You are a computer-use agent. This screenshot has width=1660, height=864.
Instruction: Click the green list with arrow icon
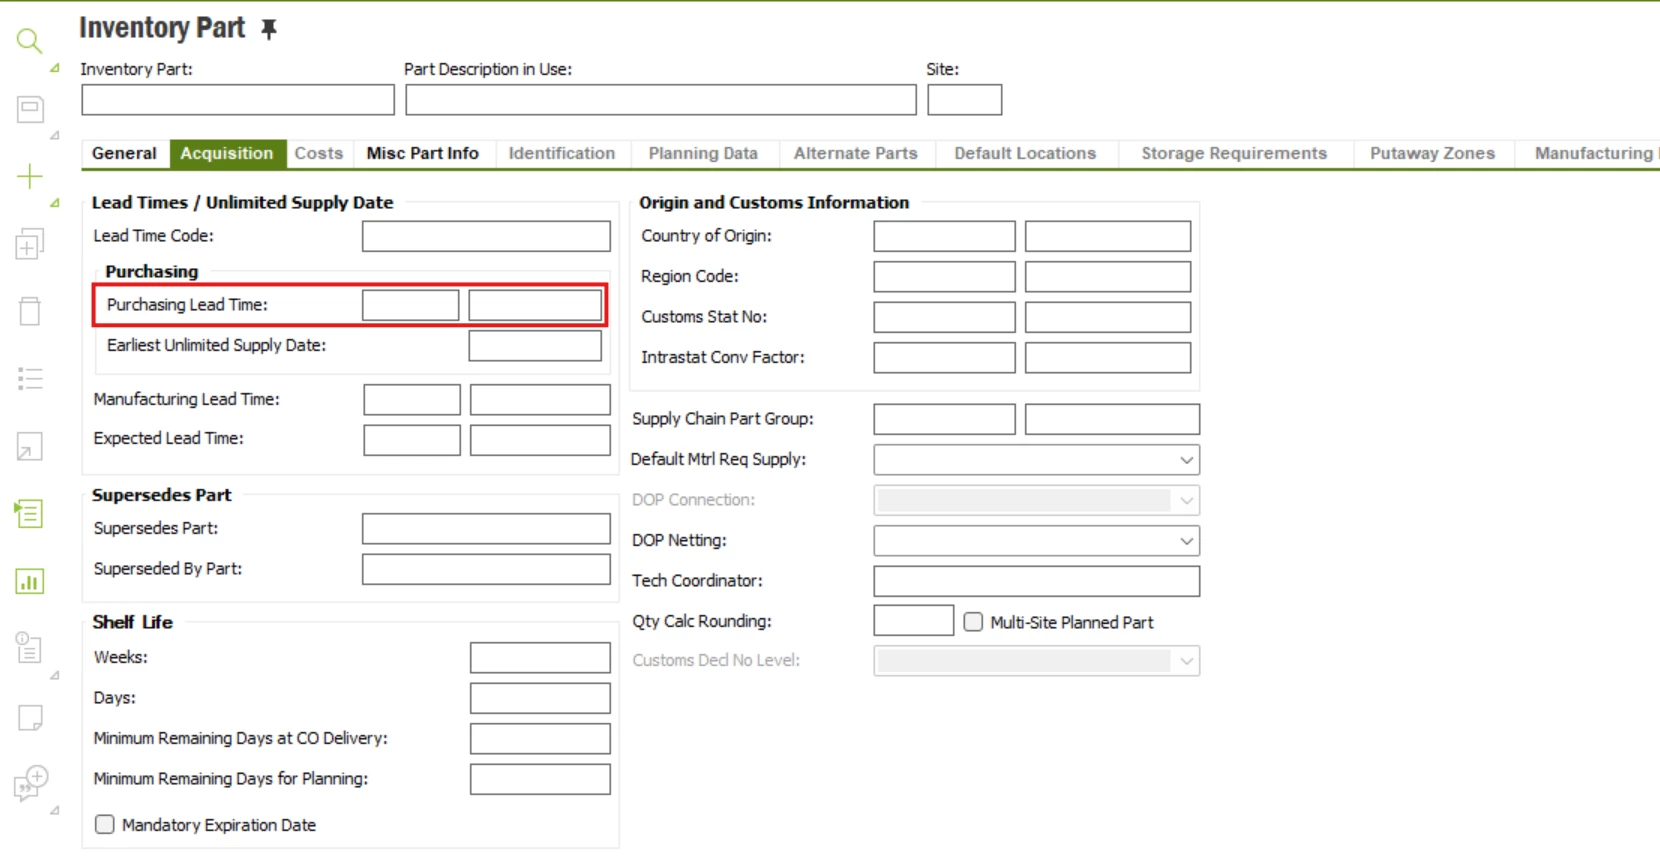[29, 514]
